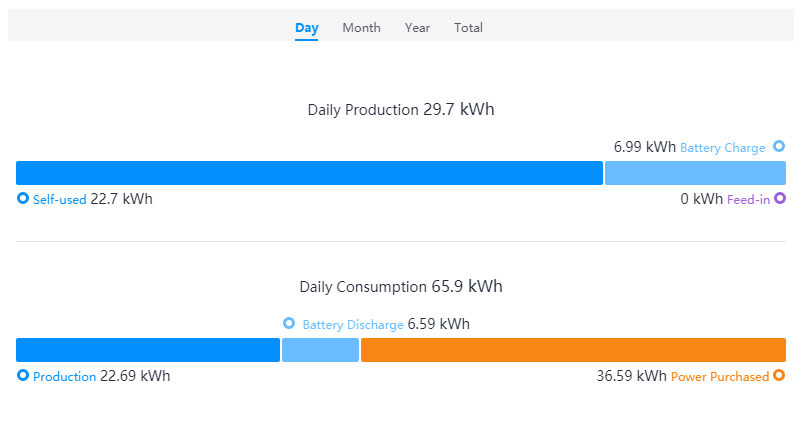
Task: Click the Daily Consumption 65.9 kWh heading
Action: point(401,287)
